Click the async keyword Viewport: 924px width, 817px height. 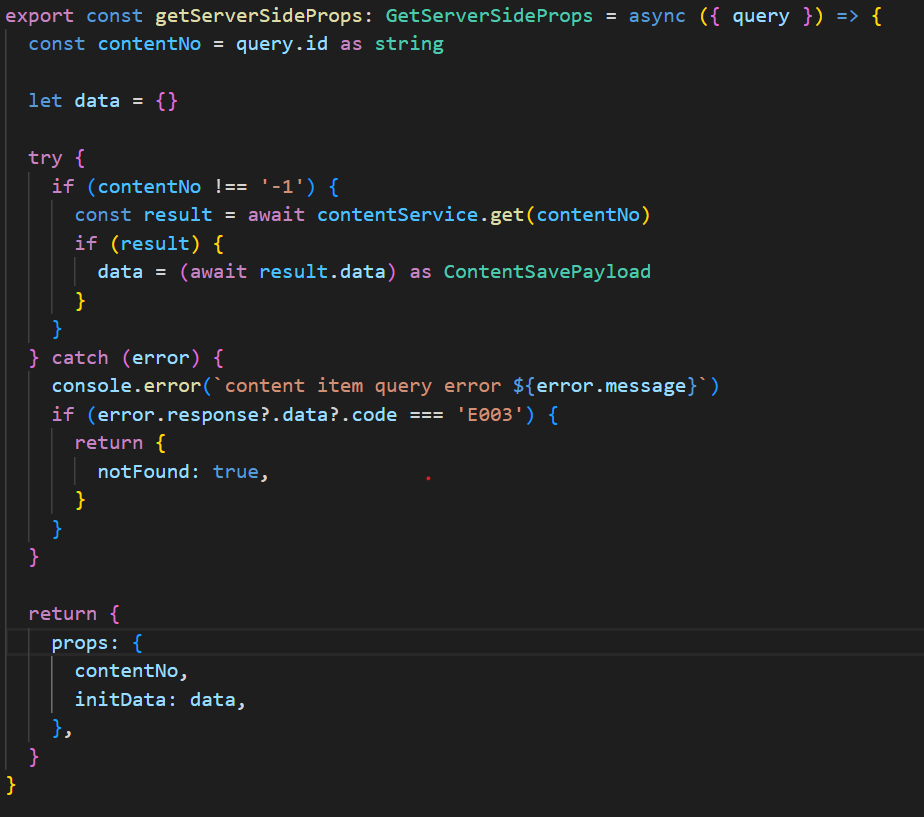pyautogui.click(x=657, y=17)
